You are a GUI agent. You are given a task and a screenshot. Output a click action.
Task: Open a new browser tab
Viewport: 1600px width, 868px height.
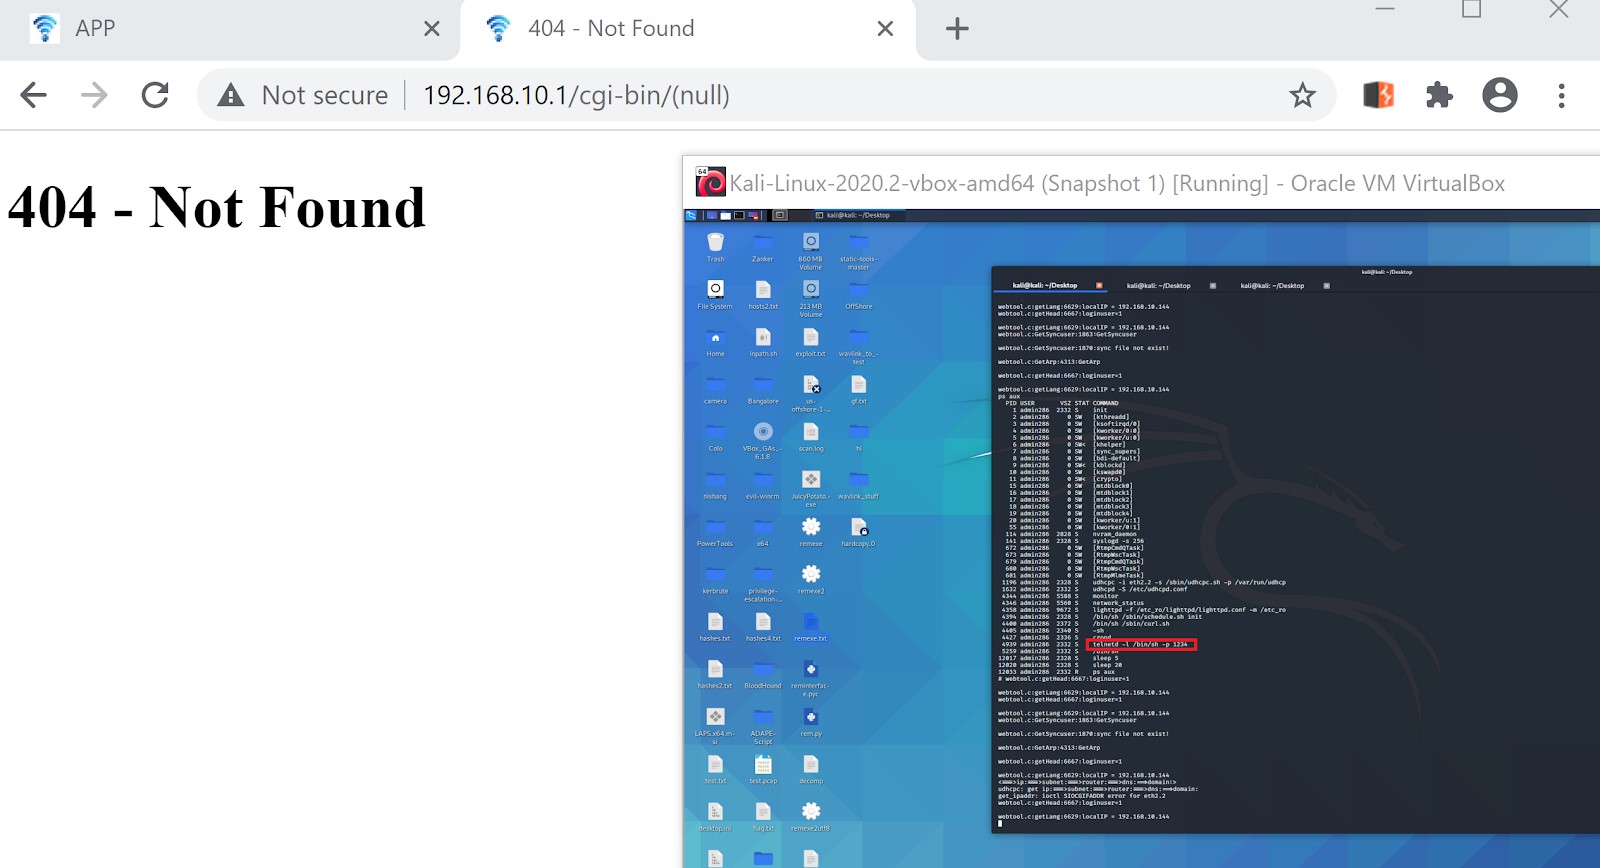(x=957, y=29)
